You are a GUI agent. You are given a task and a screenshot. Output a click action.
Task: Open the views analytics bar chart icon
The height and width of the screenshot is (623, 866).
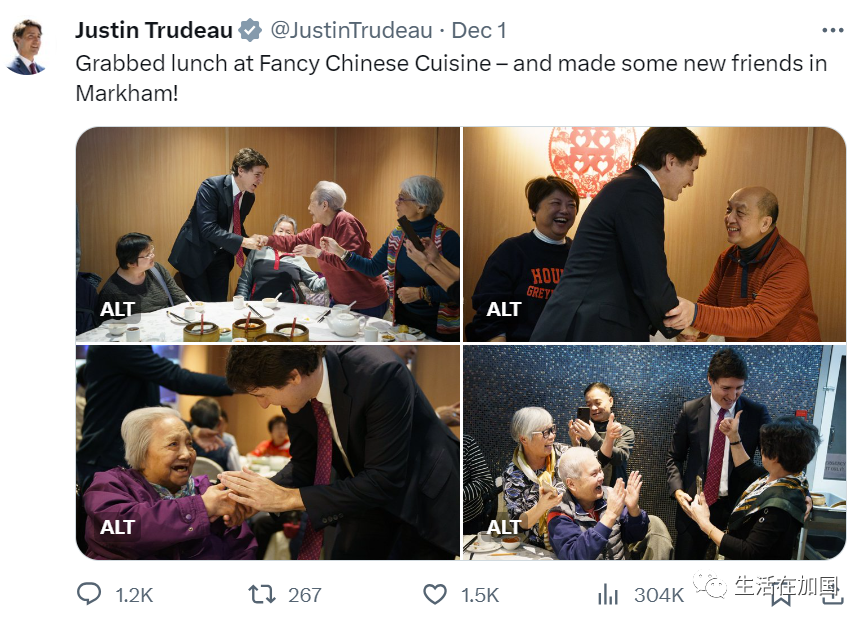point(608,595)
